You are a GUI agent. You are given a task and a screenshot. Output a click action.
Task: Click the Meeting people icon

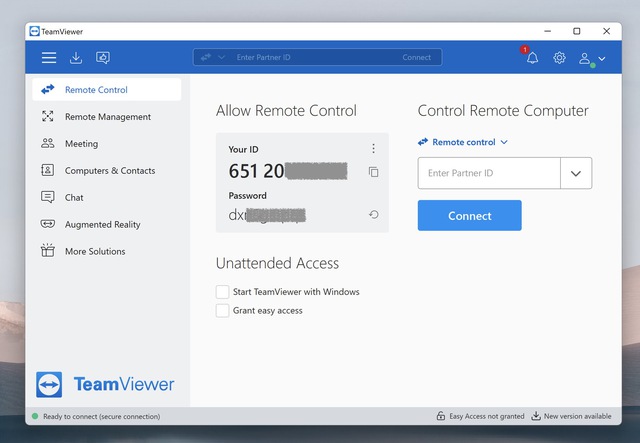48,143
